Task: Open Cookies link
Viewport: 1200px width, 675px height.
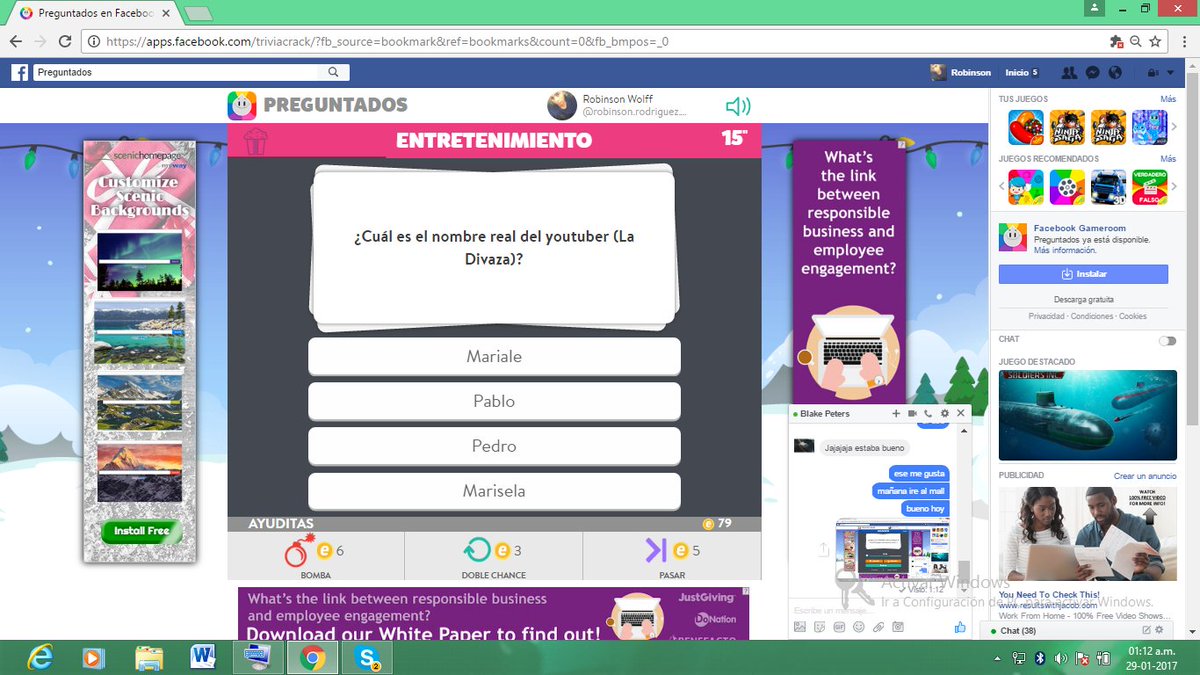Action: 1133,316
